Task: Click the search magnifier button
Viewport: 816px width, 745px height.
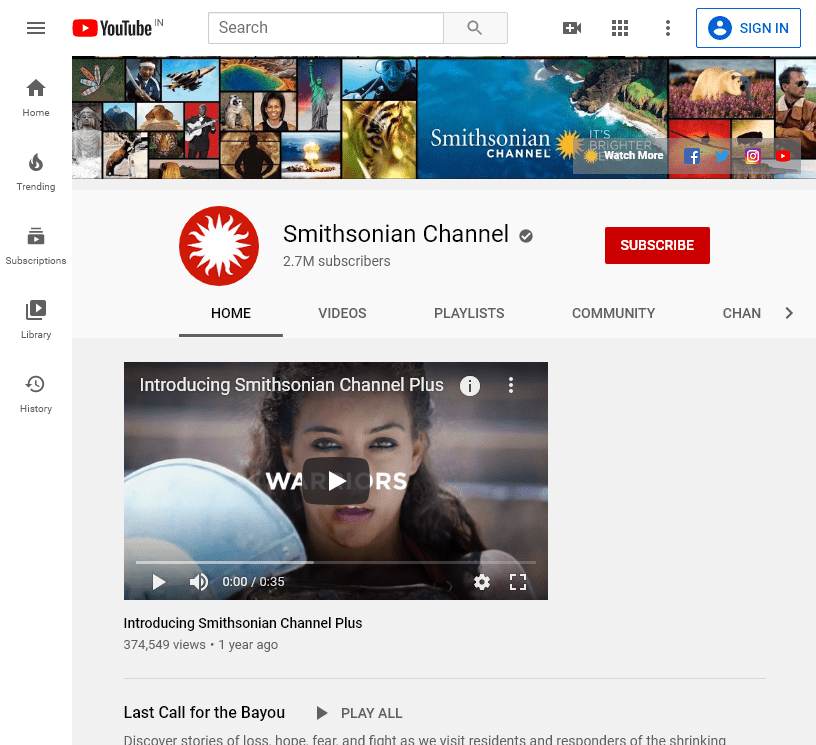Action: [475, 28]
